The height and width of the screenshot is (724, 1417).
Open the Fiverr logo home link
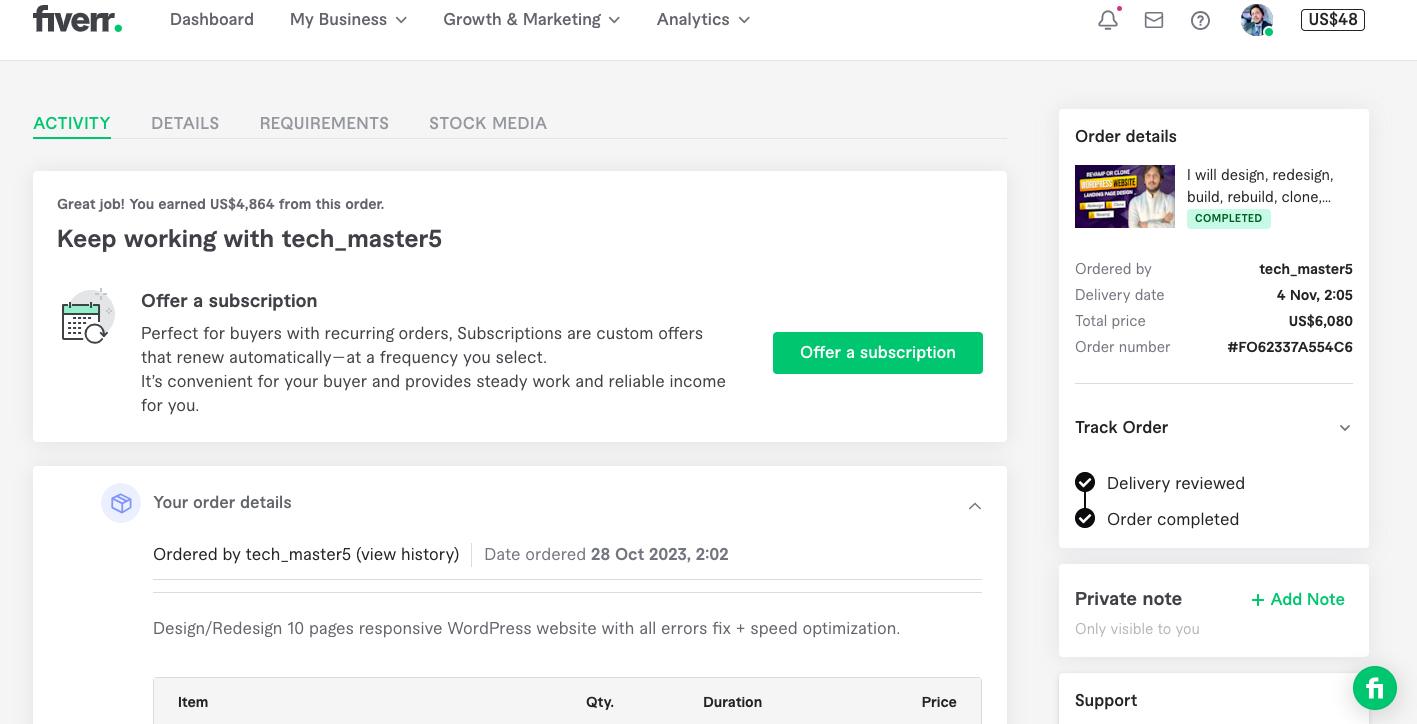coord(77,19)
